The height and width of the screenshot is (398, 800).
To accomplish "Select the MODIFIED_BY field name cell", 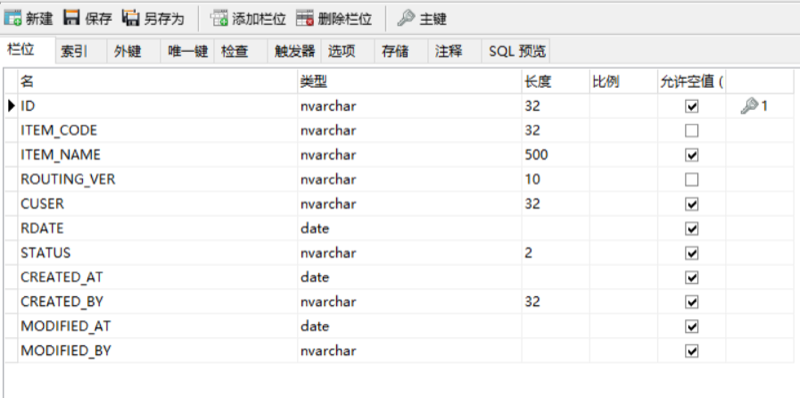I will tap(158, 351).
